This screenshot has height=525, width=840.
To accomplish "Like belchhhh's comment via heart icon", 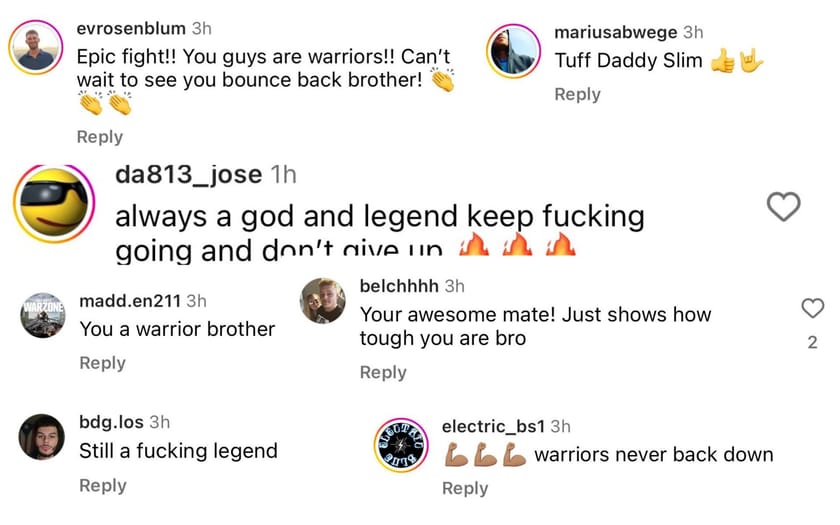I will [812, 308].
